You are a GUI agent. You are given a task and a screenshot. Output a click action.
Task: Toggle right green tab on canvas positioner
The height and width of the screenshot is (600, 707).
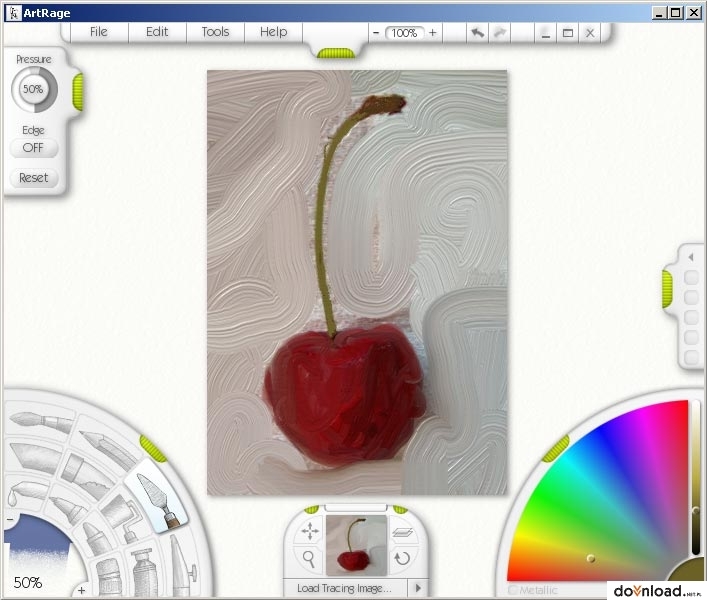pos(400,509)
